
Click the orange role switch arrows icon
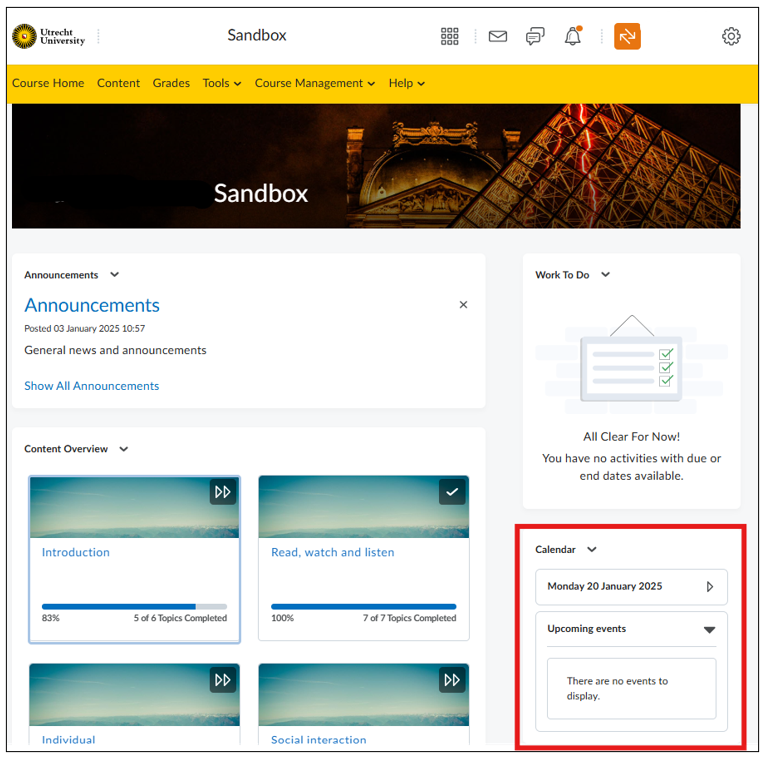click(627, 36)
